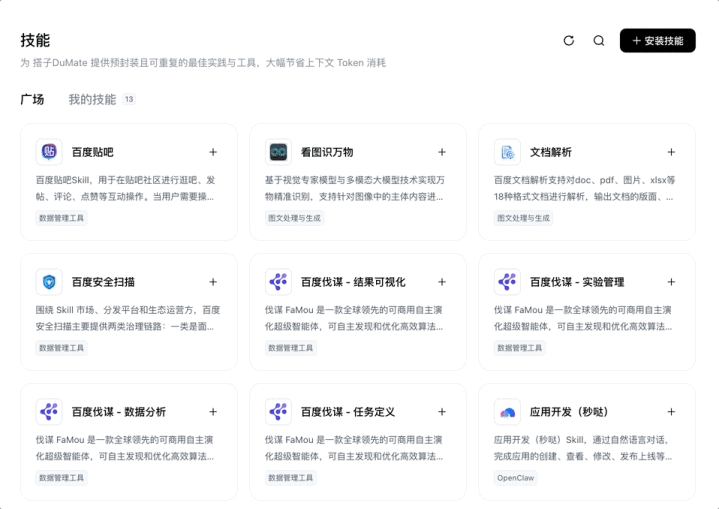Click the 图文处理与生成 tag under 看图识万物
This screenshot has height=509, width=719.
click(x=294, y=217)
